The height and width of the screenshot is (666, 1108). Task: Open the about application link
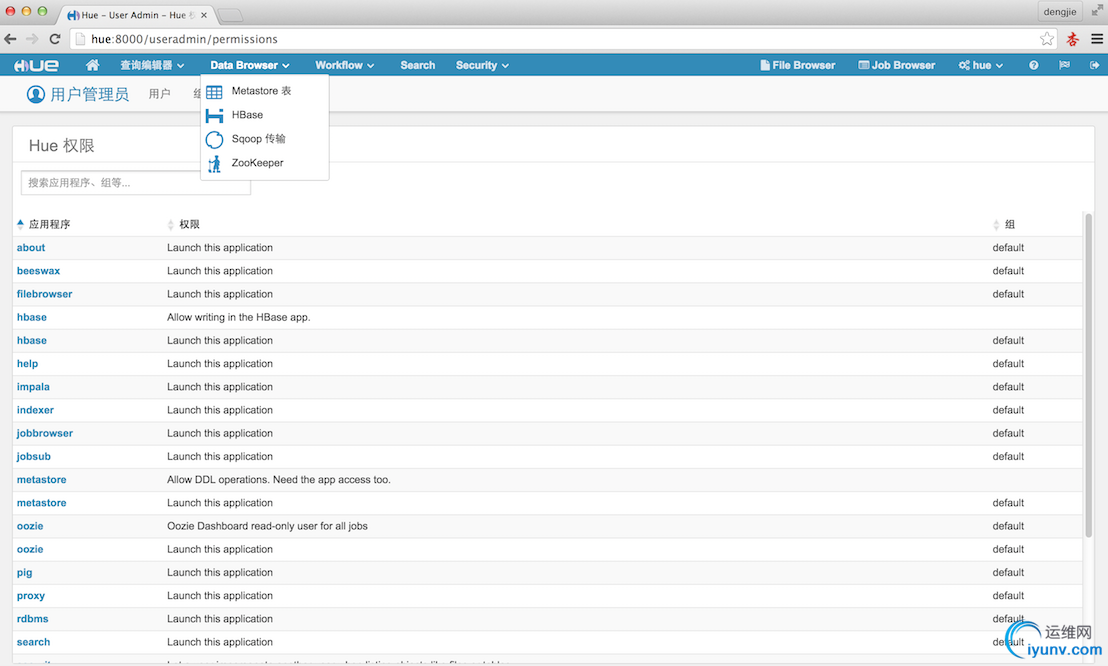[x=31, y=247]
